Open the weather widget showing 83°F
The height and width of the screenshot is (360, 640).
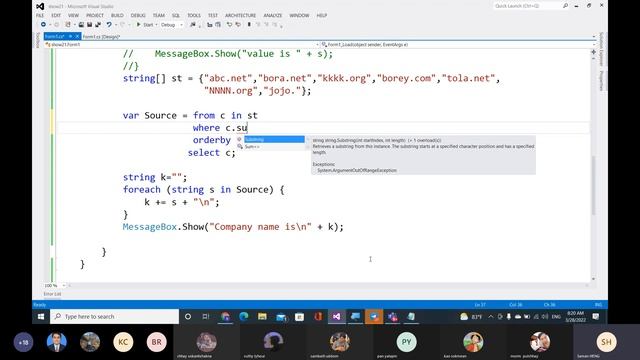pos(471,317)
